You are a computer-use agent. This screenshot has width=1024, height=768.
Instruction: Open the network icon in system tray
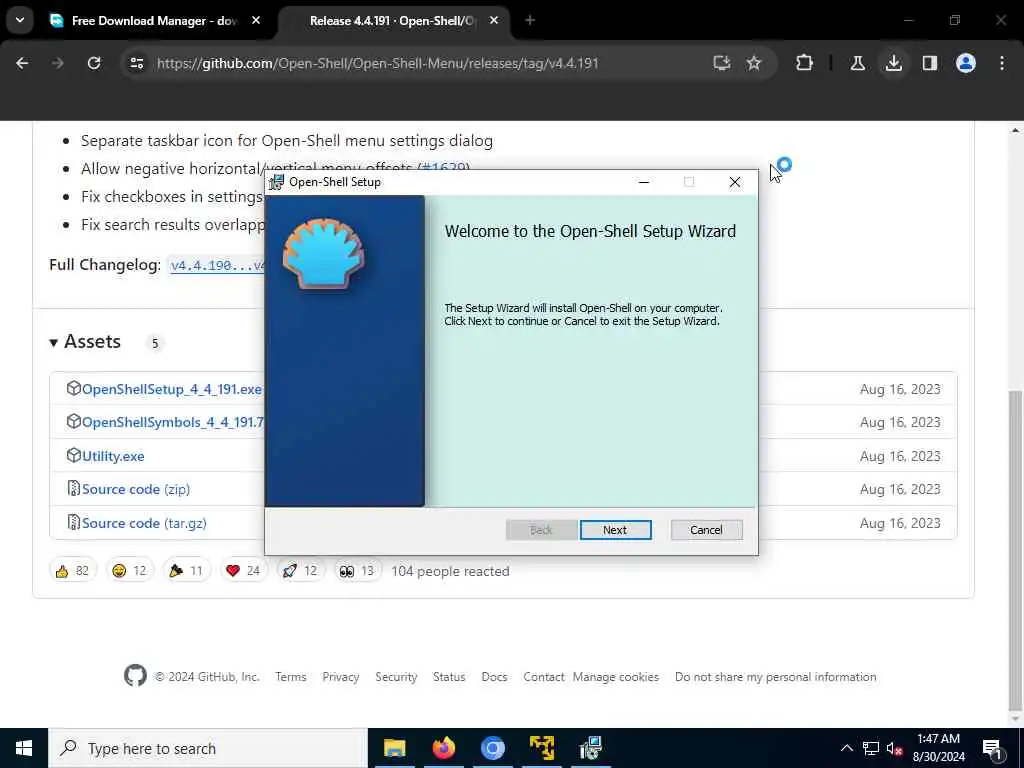(x=871, y=748)
